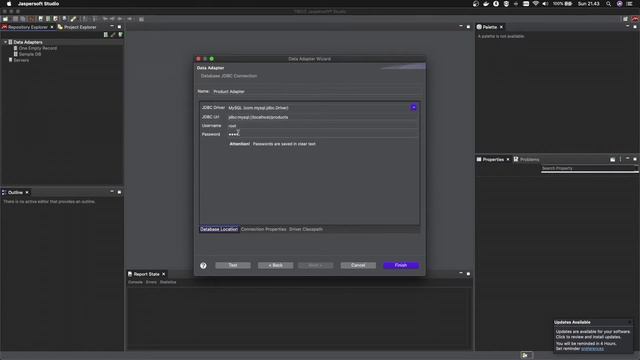The width and height of the screenshot is (640, 360).
Task: Close the Repository Explorer tab
Action: point(52,27)
